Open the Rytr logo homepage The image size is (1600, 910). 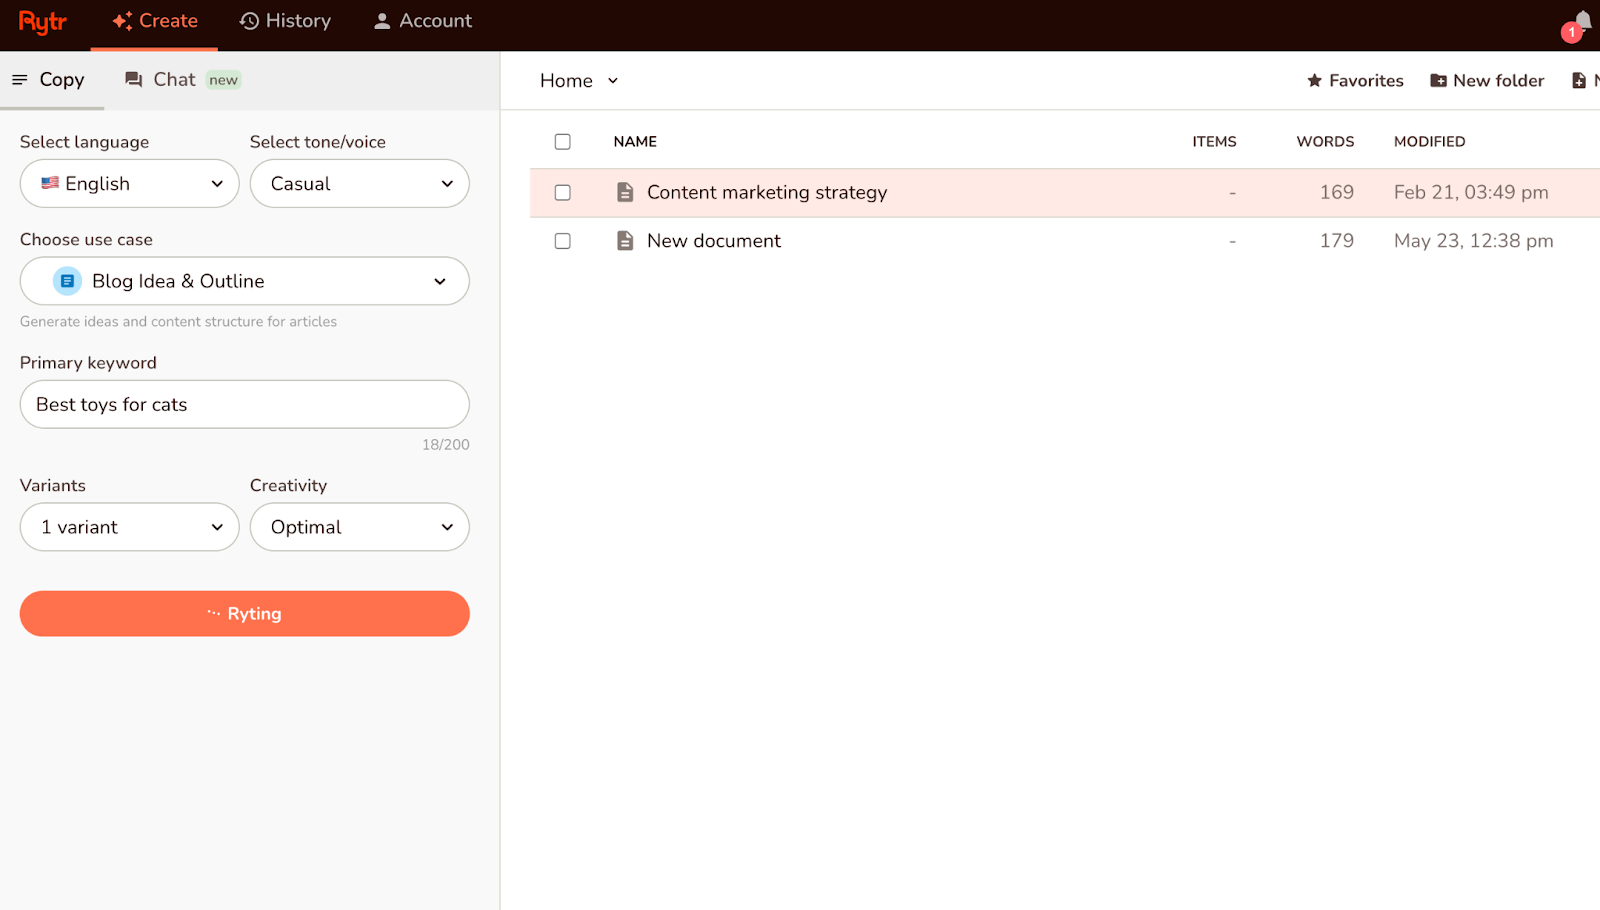pos(41,21)
